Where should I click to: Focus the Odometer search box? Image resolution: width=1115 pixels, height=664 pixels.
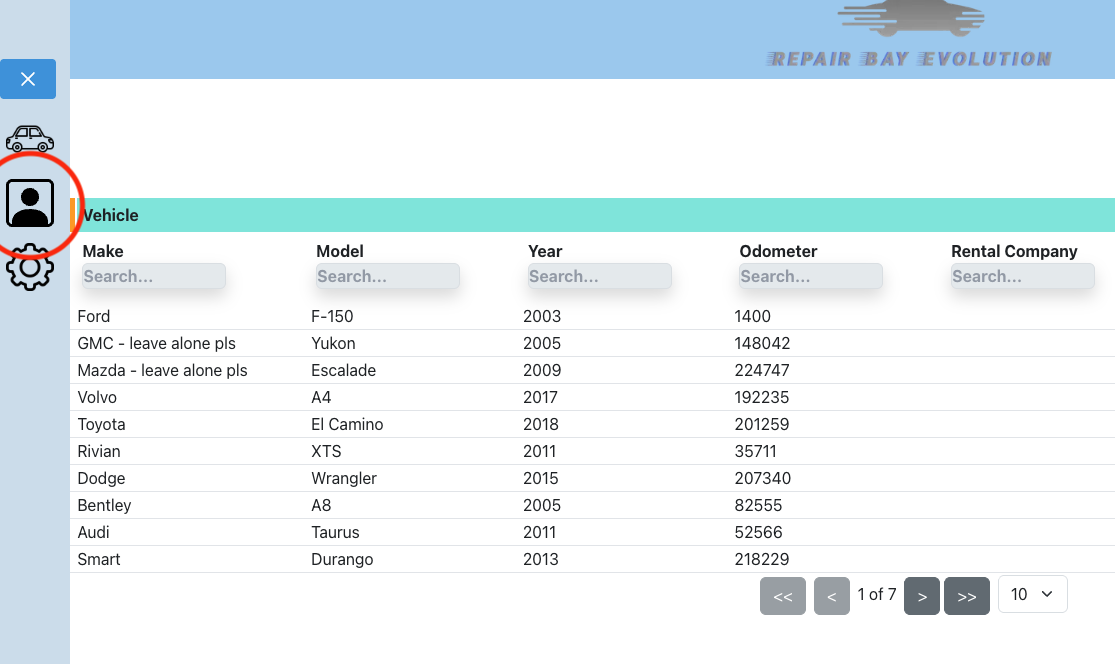pos(810,276)
